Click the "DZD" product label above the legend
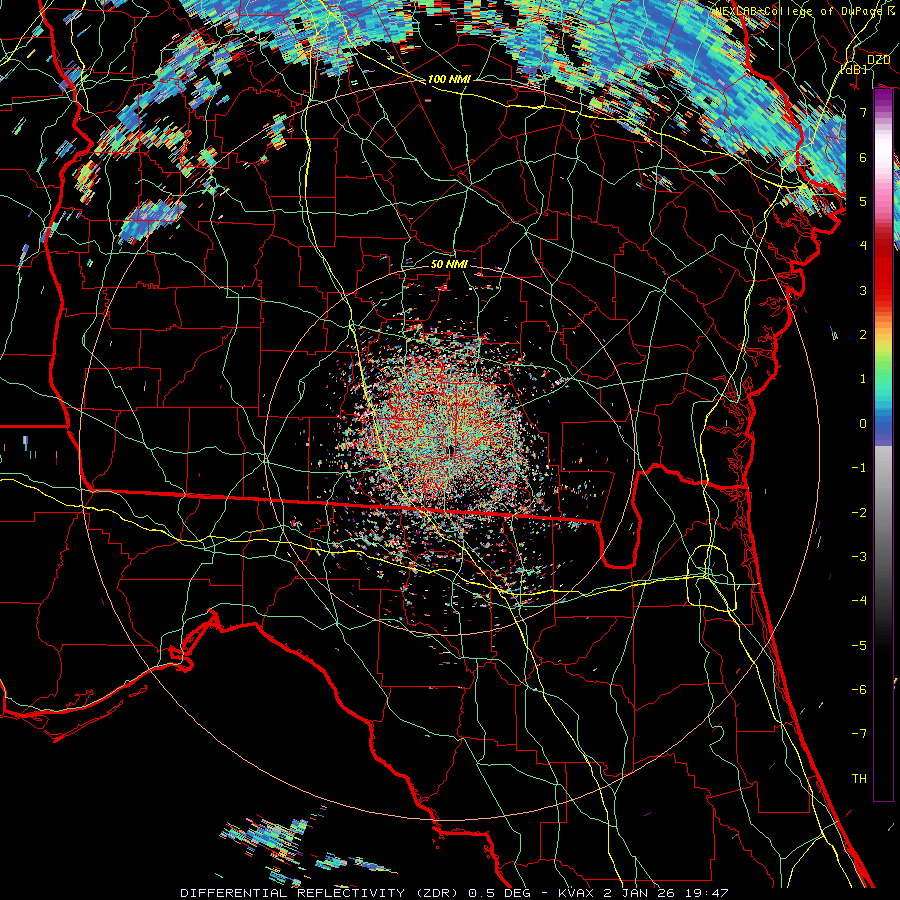This screenshot has width=900, height=900. coord(878,59)
